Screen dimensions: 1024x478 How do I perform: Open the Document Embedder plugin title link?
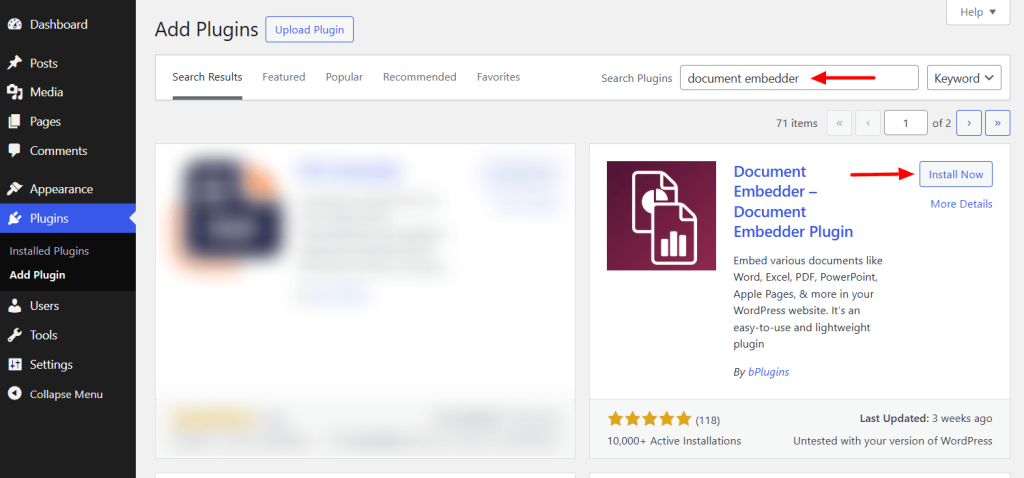pyautogui.click(x=793, y=202)
